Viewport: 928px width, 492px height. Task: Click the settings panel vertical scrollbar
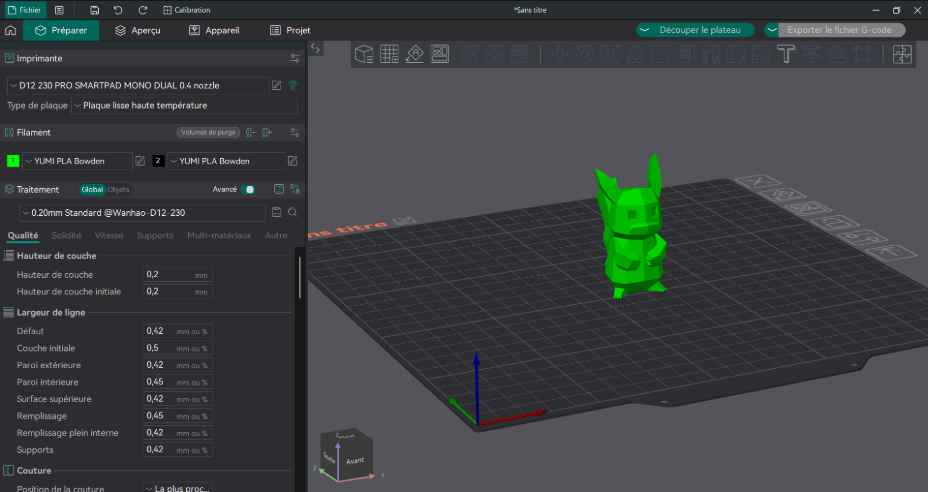pos(299,277)
